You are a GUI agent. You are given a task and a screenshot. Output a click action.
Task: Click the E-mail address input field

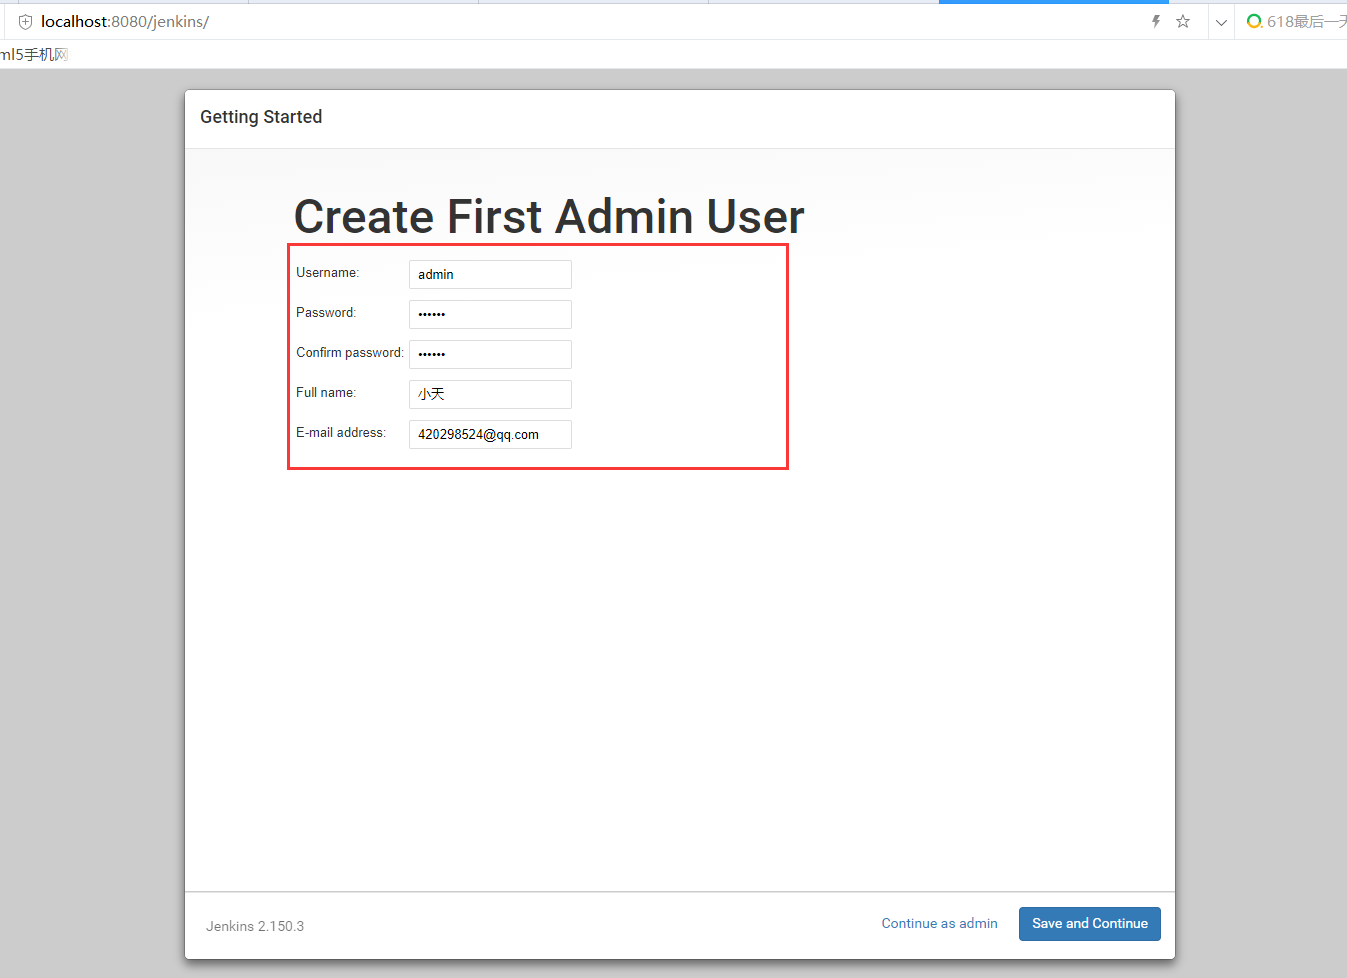pos(490,434)
